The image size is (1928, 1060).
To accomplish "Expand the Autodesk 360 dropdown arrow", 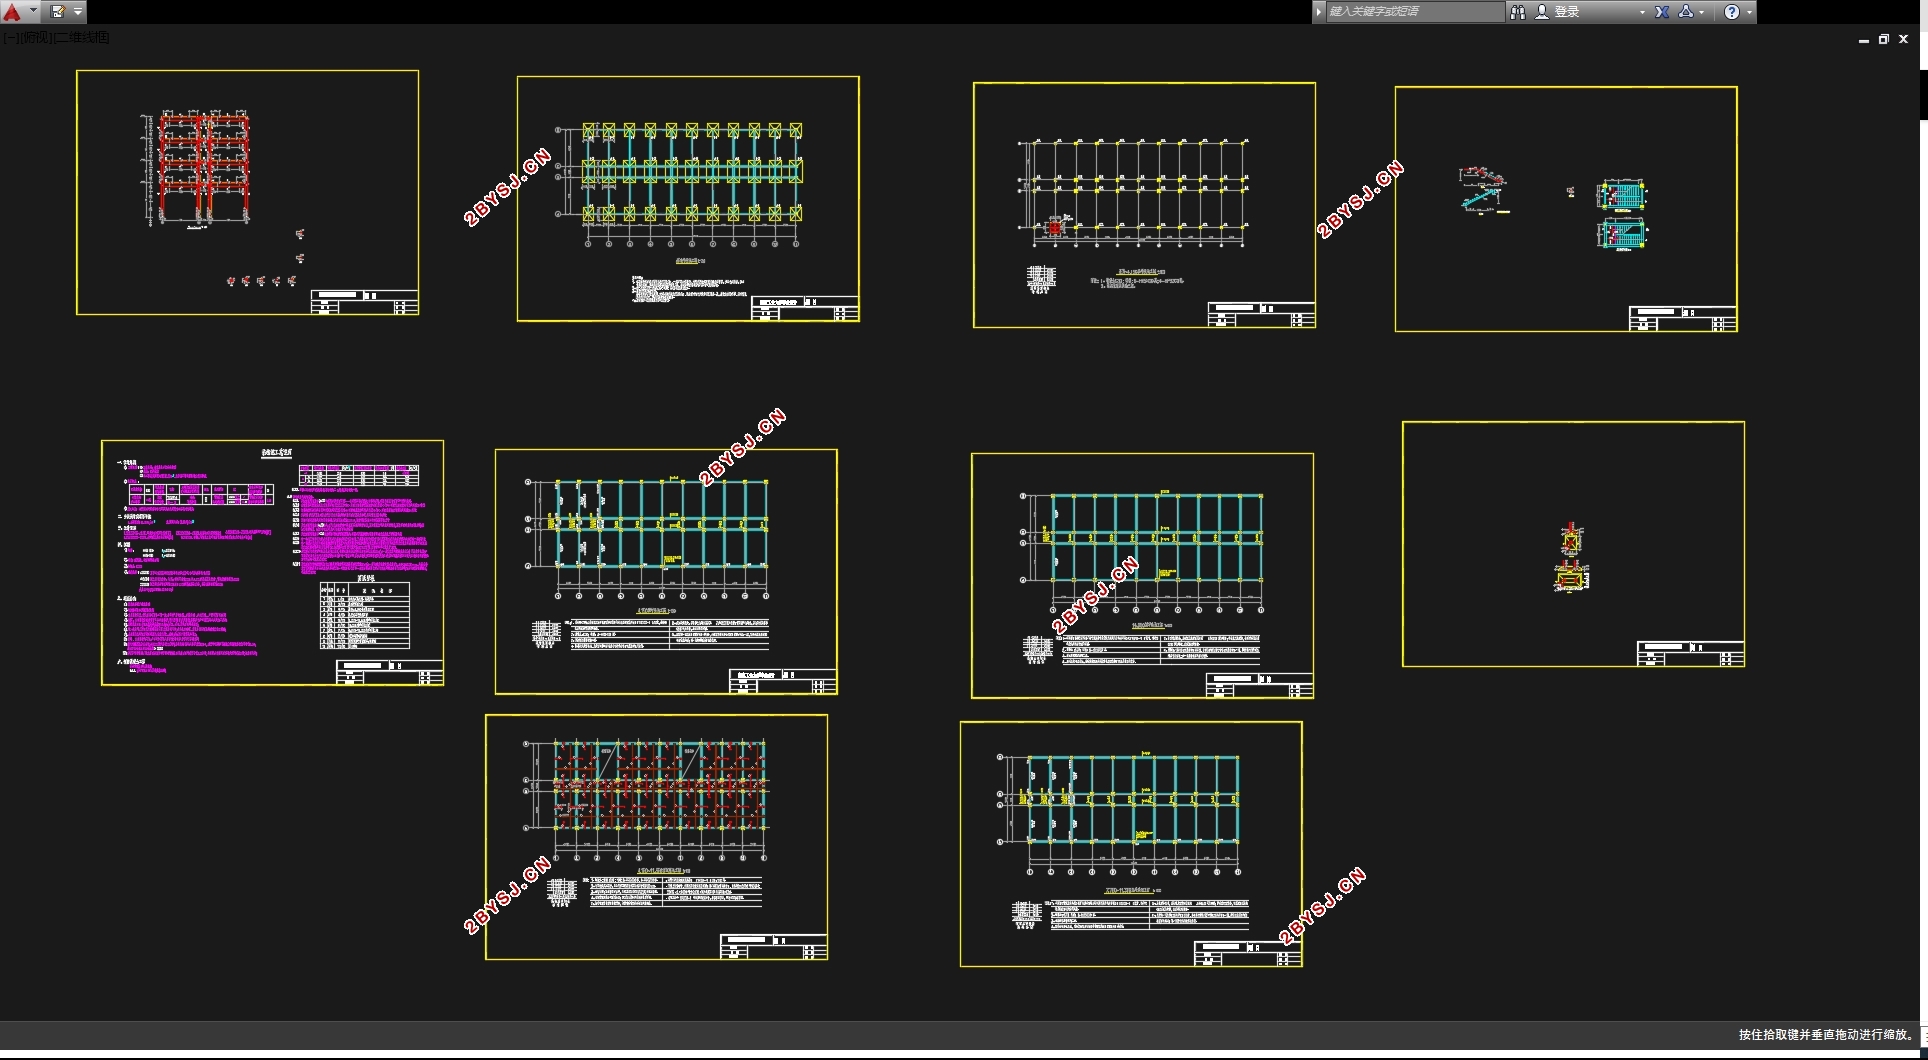I will (x=1702, y=12).
